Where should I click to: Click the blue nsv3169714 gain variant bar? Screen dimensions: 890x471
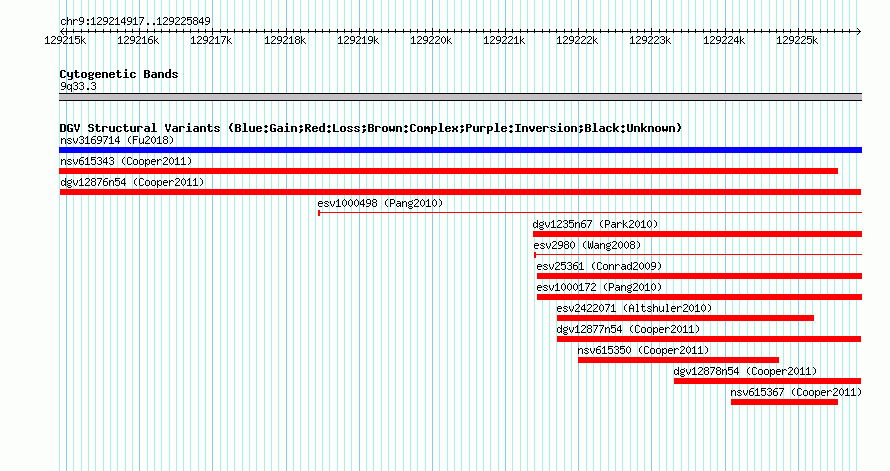pos(460,150)
